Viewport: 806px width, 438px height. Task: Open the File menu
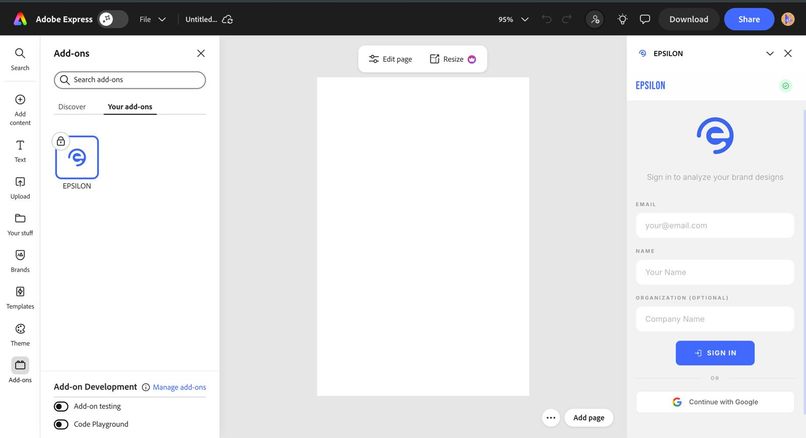pos(152,19)
